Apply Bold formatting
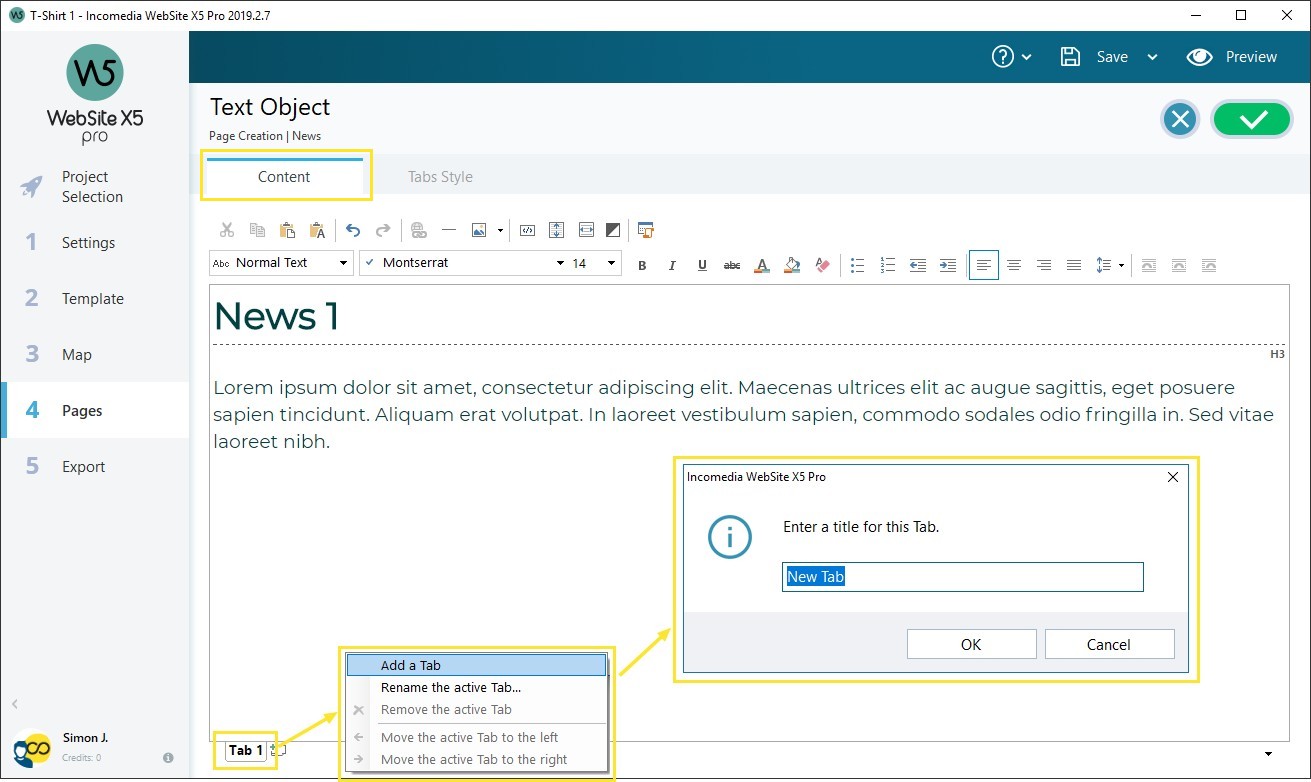This screenshot has height=782, width=1311. (642, 265)
